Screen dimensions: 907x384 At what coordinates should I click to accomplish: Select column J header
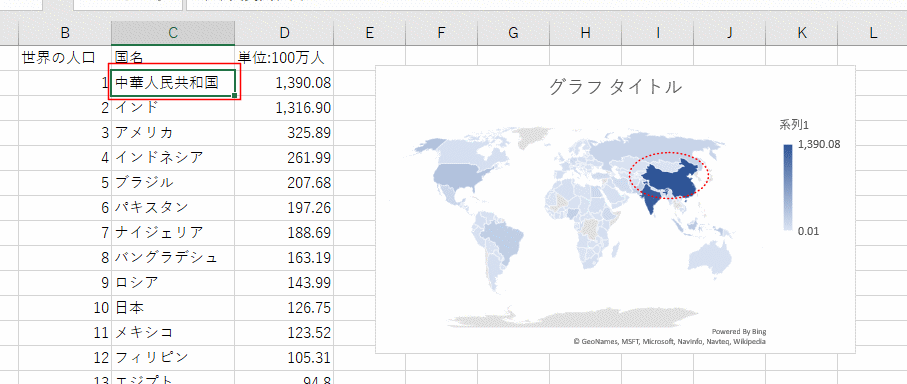[x=729, y=34]
